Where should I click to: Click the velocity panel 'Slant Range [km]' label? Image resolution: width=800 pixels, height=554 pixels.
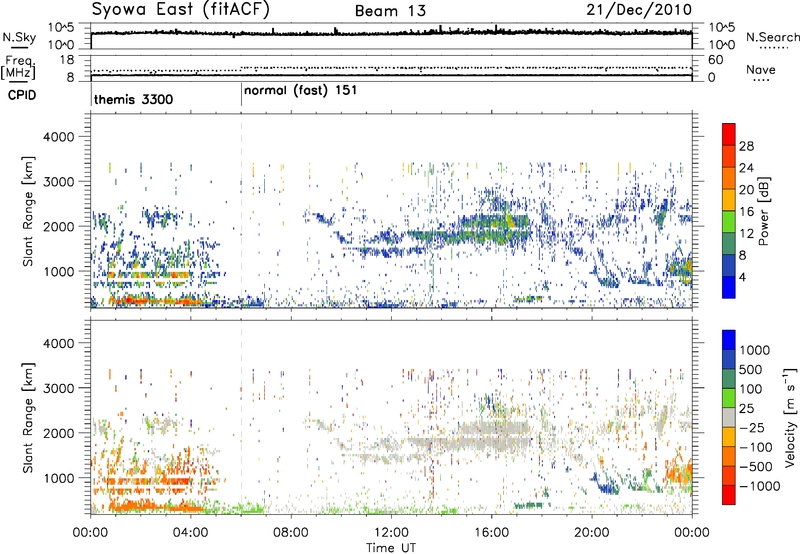tap(28, 418)
